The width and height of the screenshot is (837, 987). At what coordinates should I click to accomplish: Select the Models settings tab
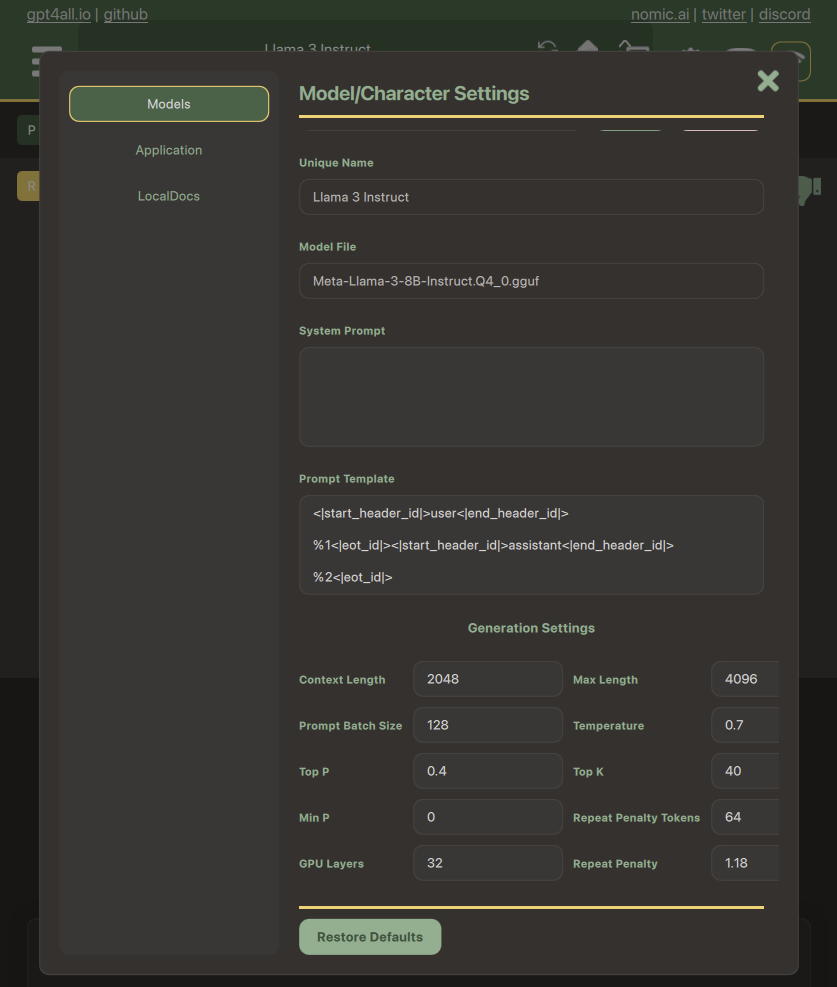(x=169, y=104)
